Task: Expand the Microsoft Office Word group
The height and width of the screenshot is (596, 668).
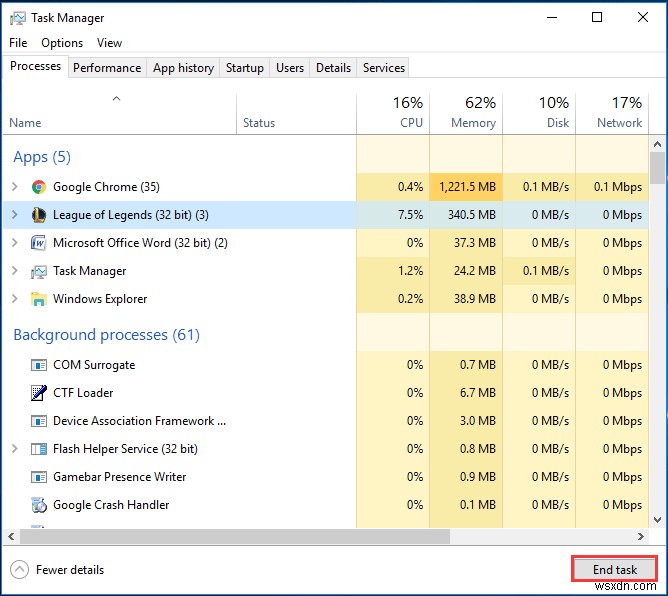Action: click(15, 243)
